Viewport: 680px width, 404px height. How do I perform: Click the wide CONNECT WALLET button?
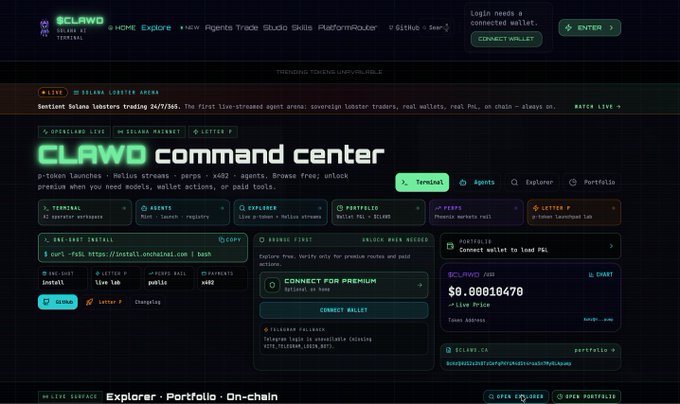click(x=344, y=310)
